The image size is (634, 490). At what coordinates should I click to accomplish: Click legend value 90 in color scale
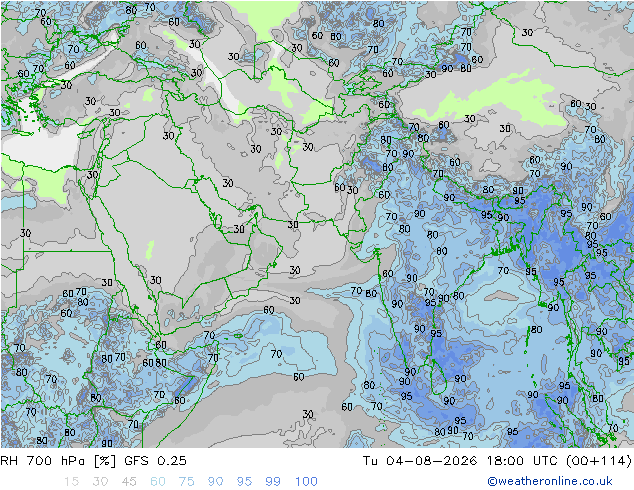(215, 482)
